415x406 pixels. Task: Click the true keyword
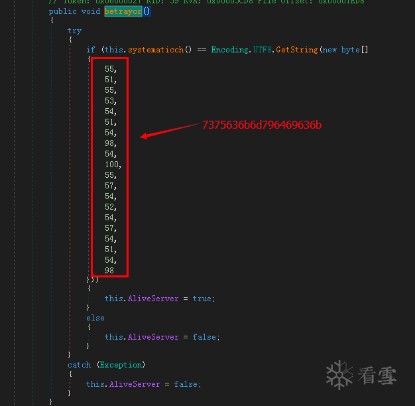click(x=202, y=298)
